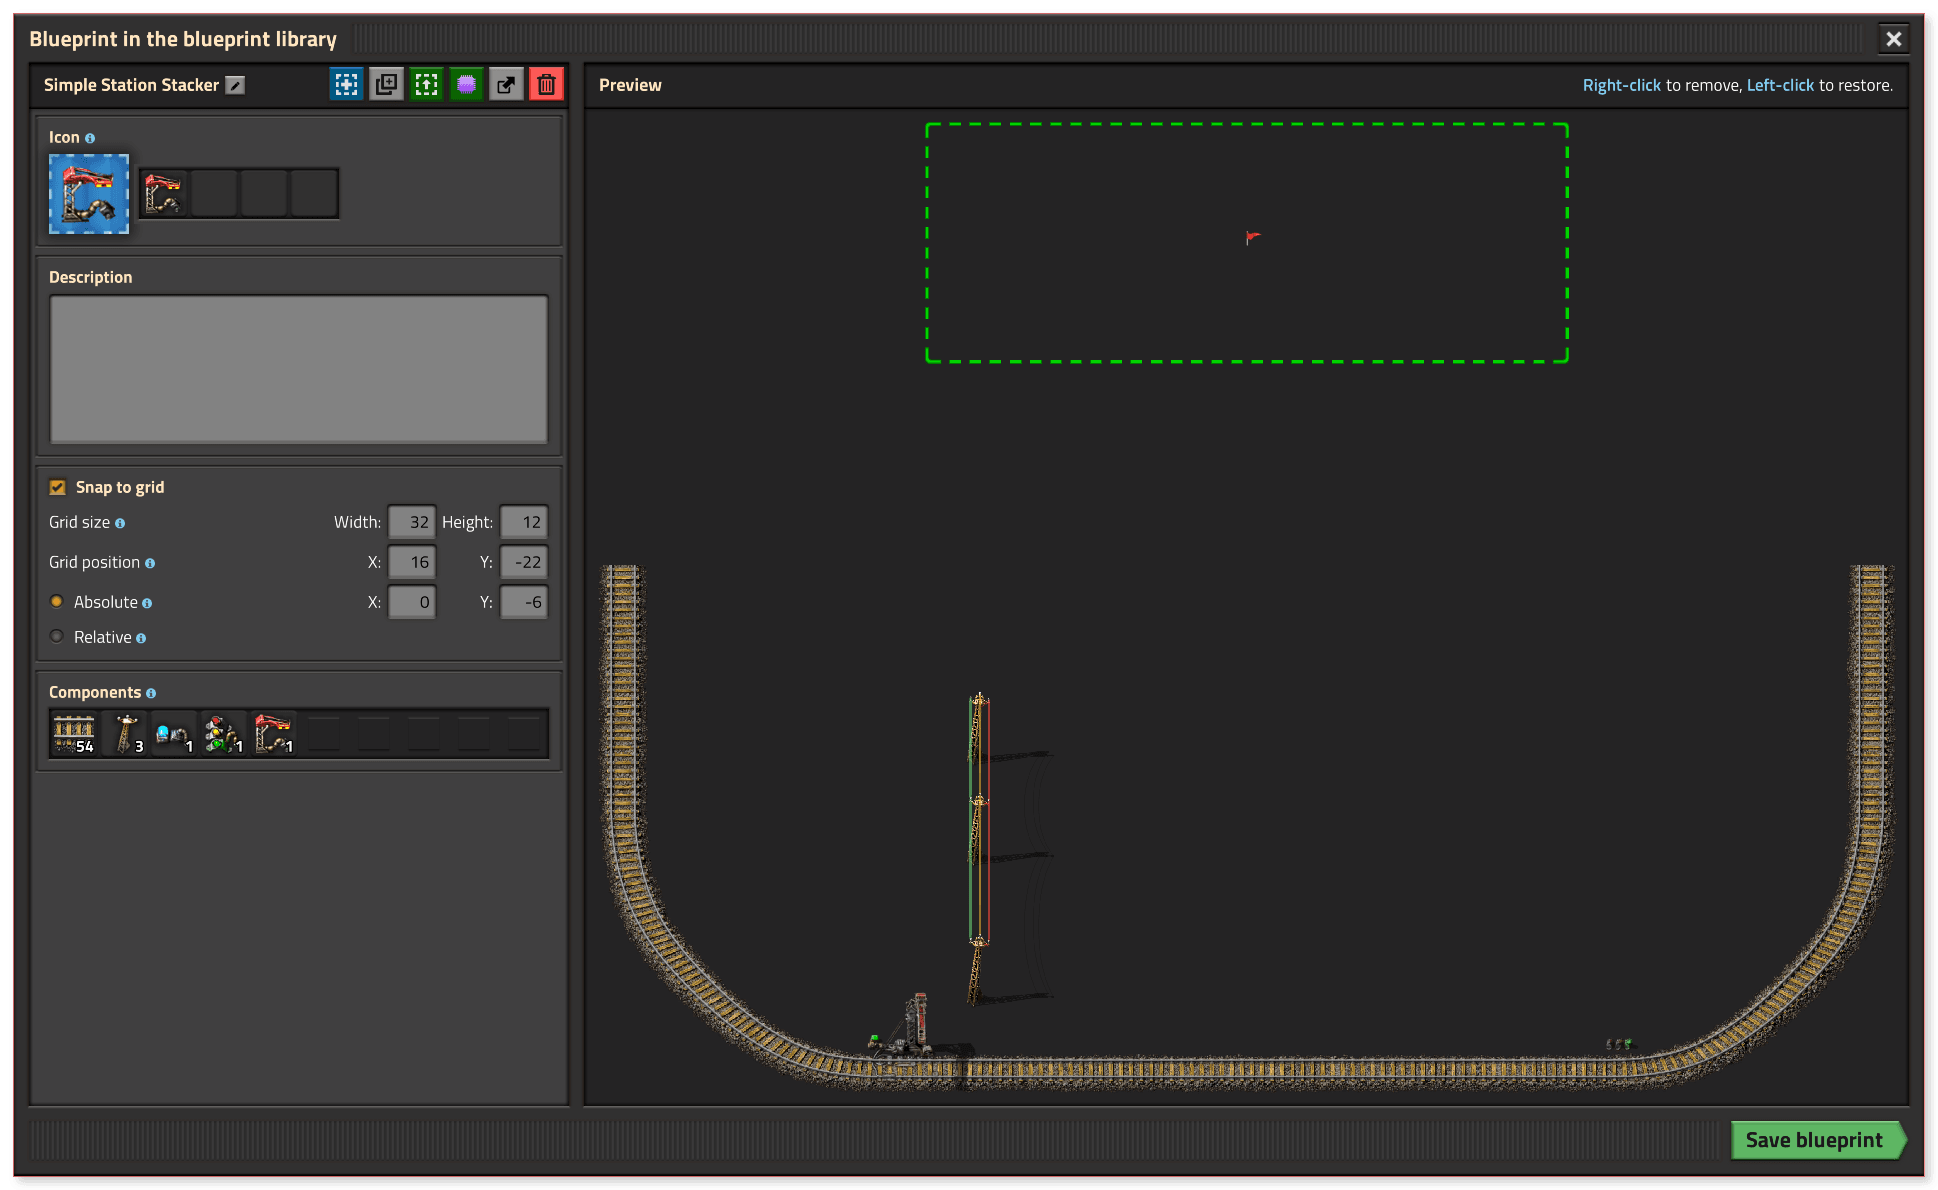Click the Relative info icon
The height and width of the screenshot is (1190, 1938).
click(141, 639)
